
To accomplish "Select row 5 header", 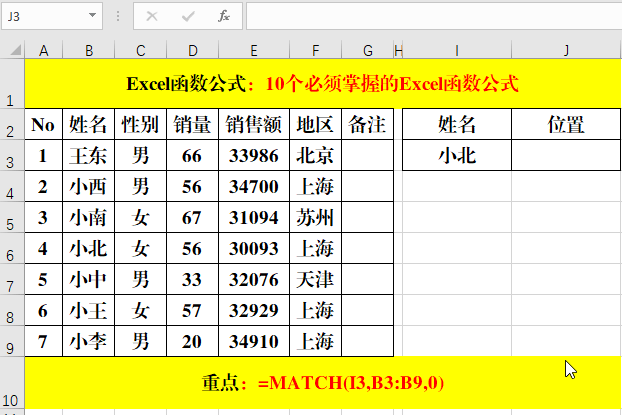I will tap(12, 217).
